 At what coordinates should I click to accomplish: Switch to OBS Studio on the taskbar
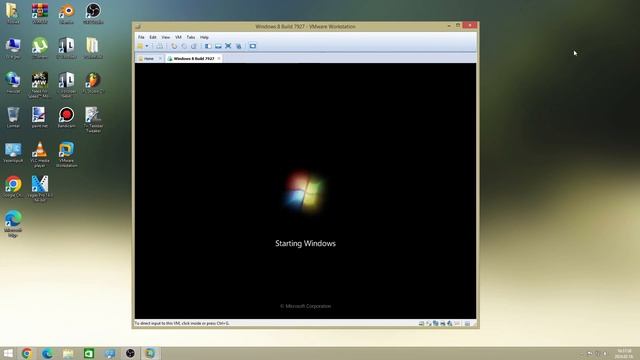(x=130, y=353)
